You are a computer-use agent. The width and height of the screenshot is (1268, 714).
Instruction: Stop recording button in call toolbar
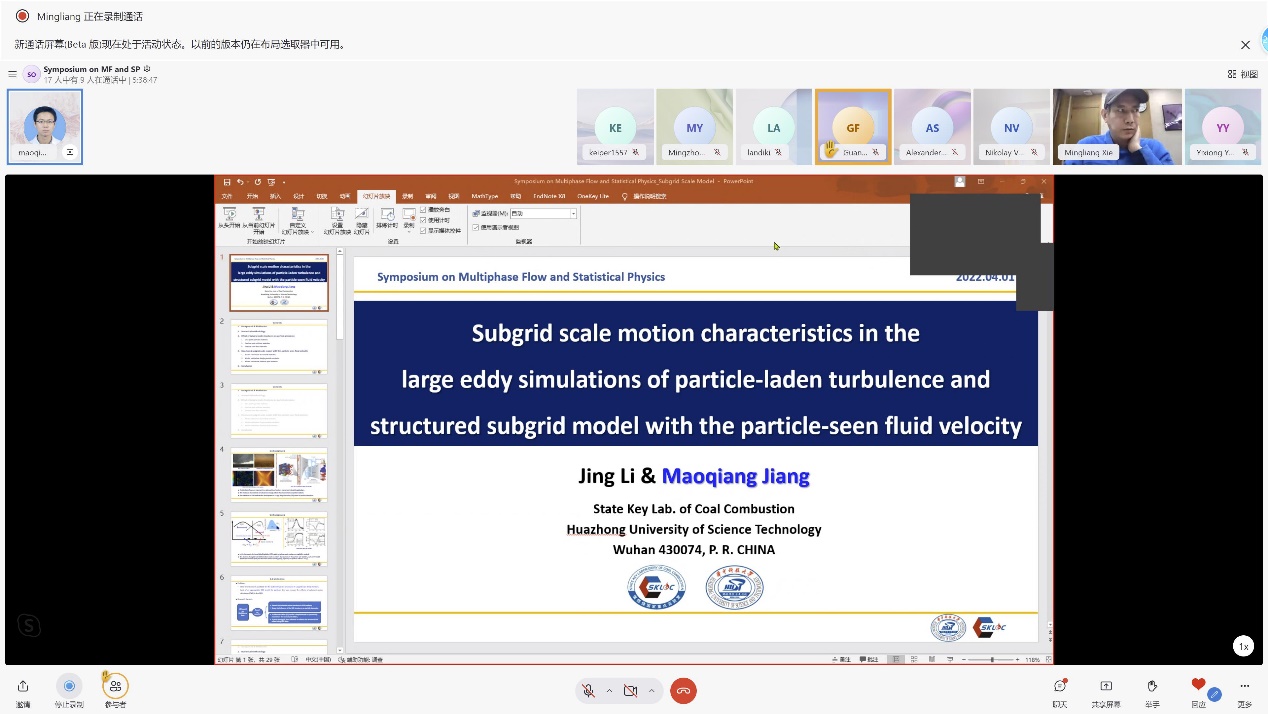(x=69, y=686)
